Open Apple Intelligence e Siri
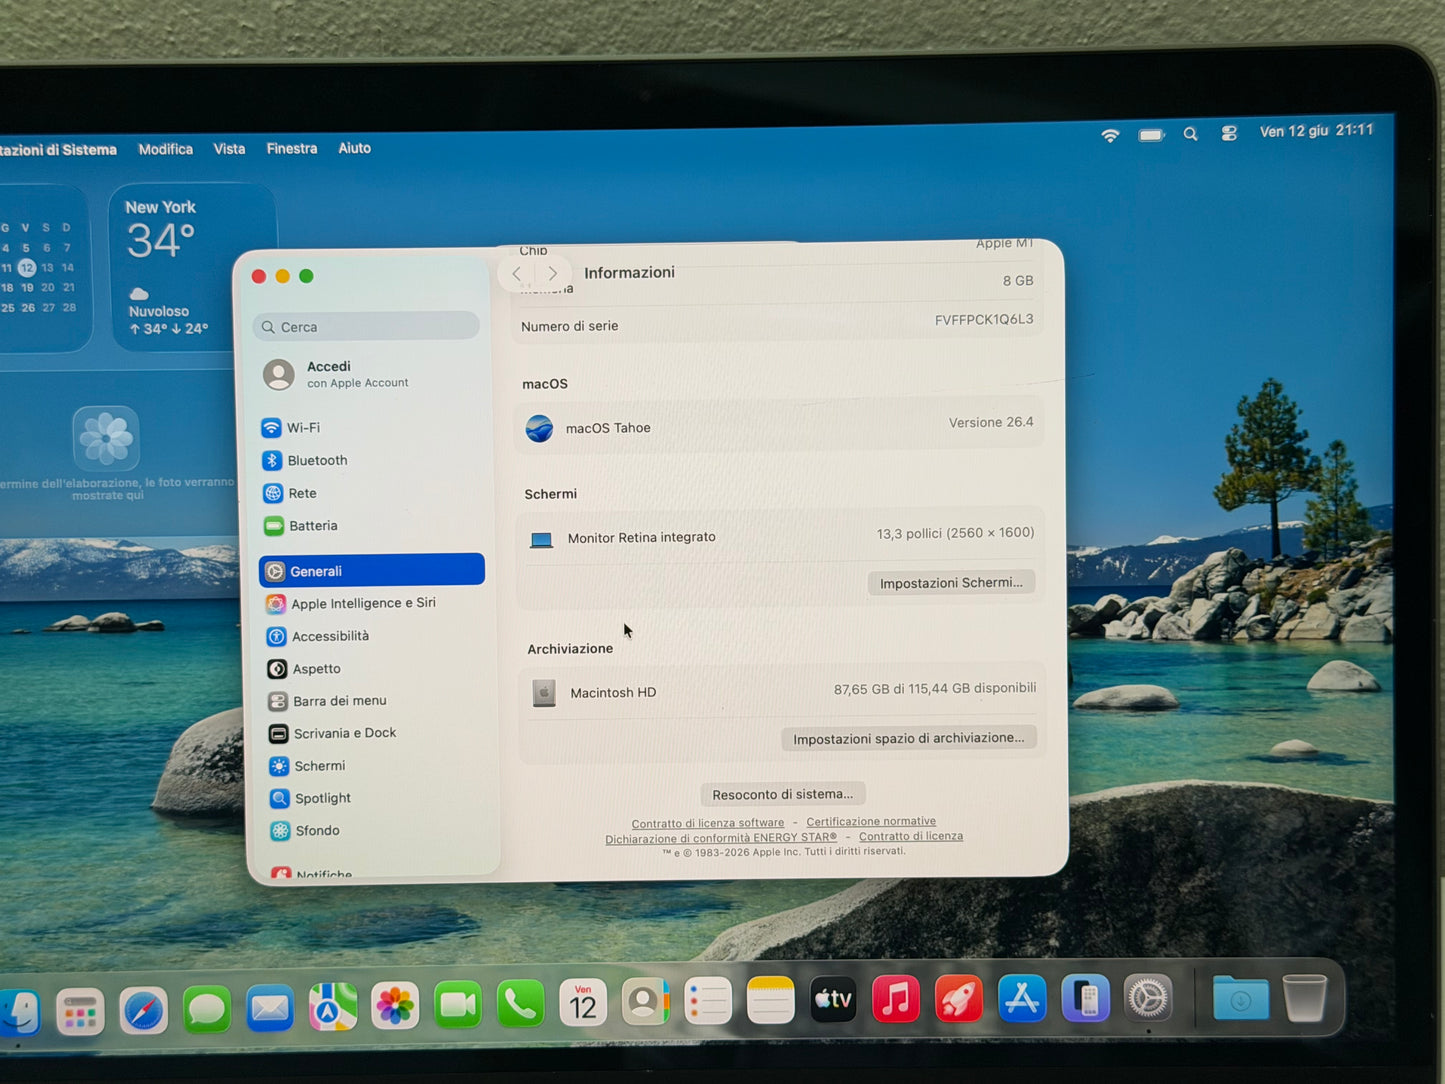Image resolution: width=1445 pixels, height=1084 pixels. coord(350,603)
